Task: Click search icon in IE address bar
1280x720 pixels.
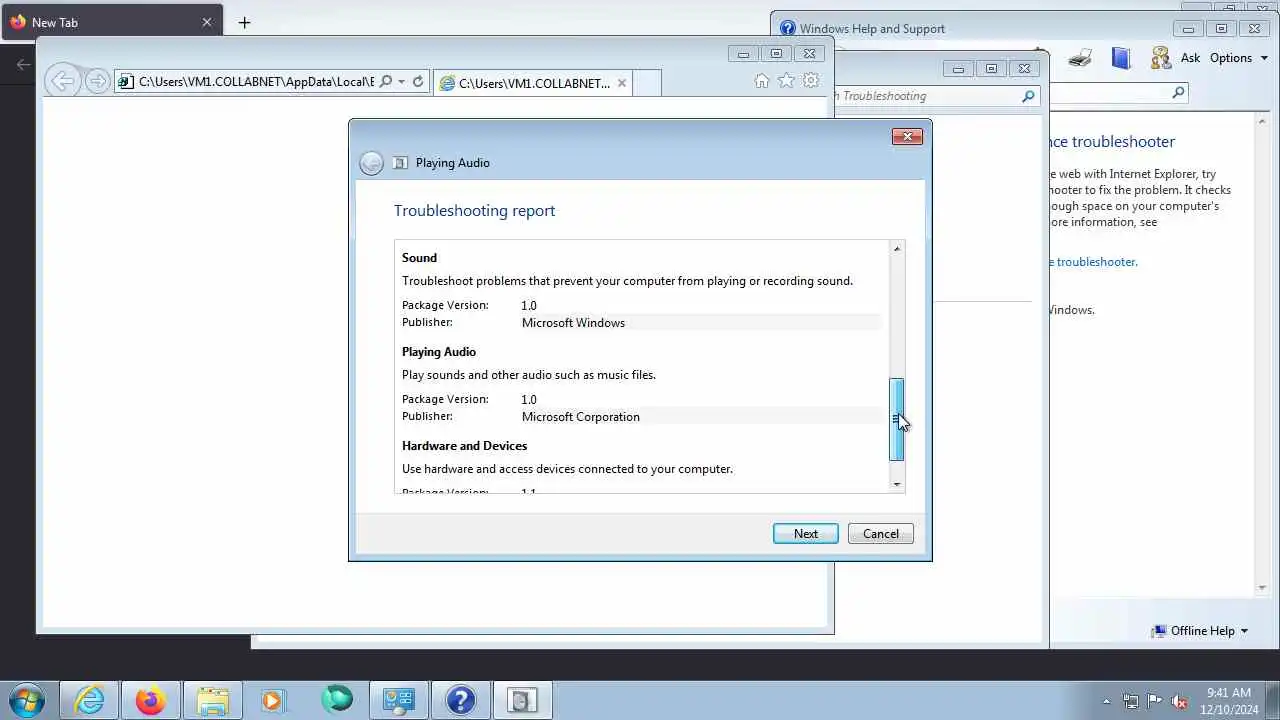Action: [386, 82]
